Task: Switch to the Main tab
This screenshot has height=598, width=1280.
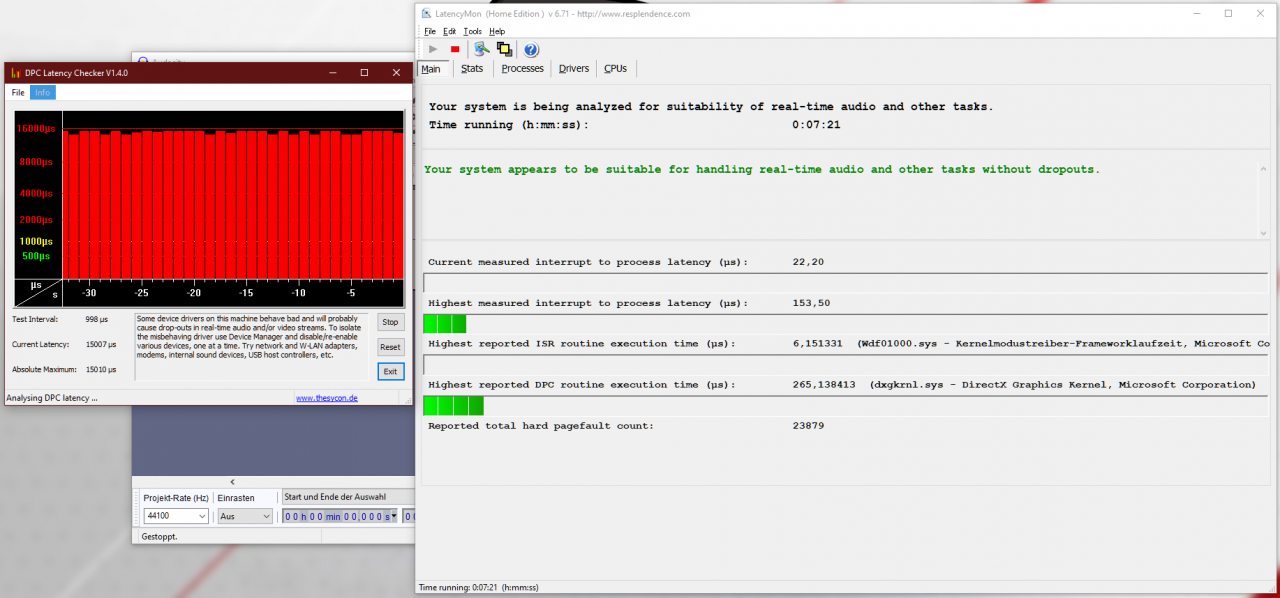Action: [x=431, y=69]
